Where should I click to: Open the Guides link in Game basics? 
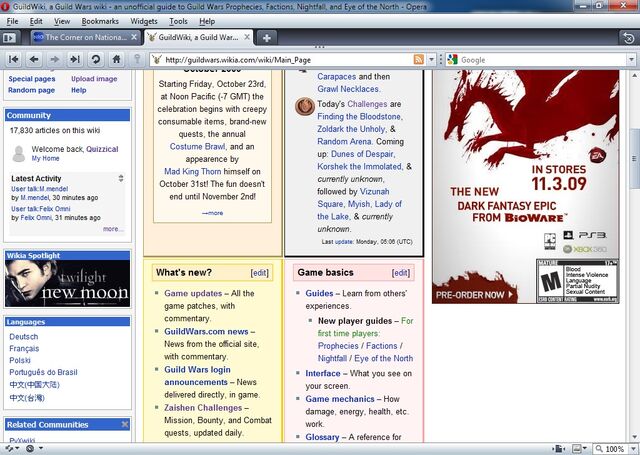[x=319, y=293]
